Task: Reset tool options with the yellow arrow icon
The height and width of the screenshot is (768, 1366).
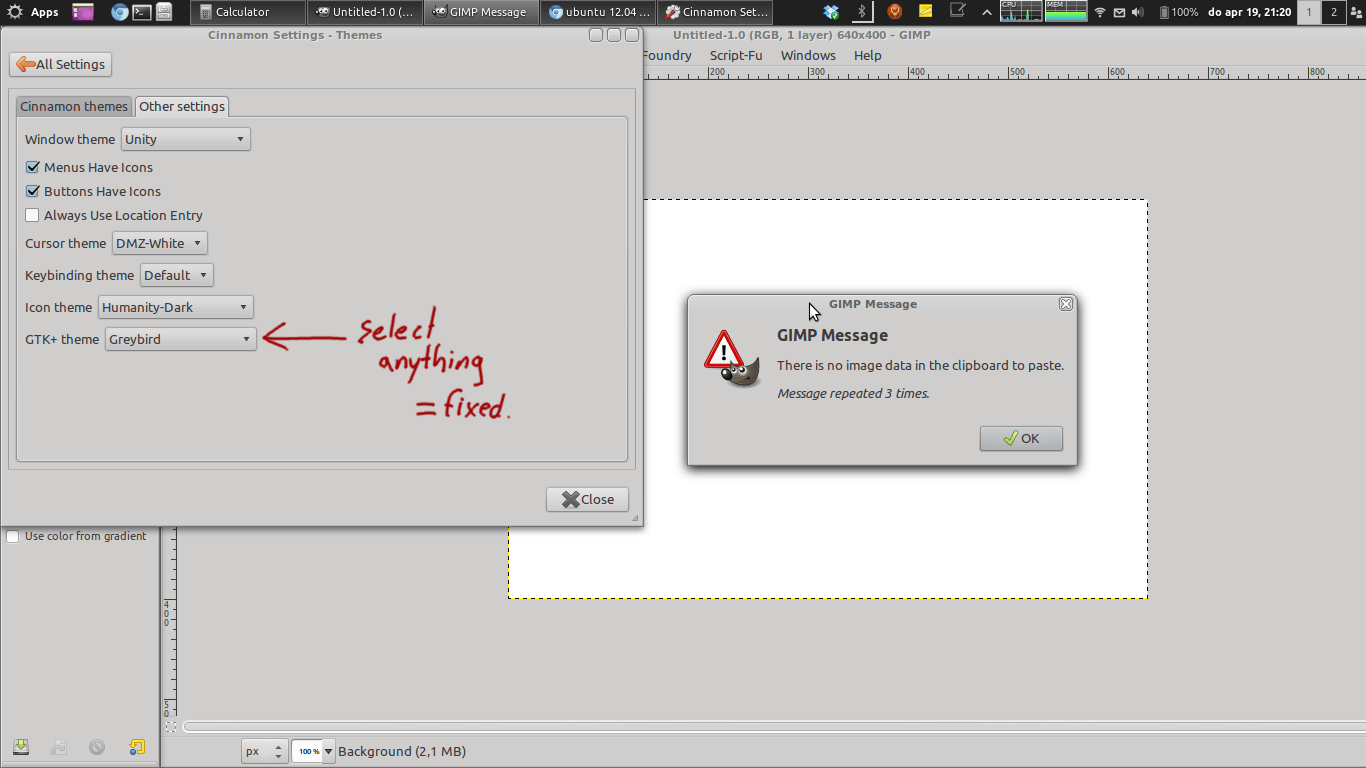Action: click(137, 747)
